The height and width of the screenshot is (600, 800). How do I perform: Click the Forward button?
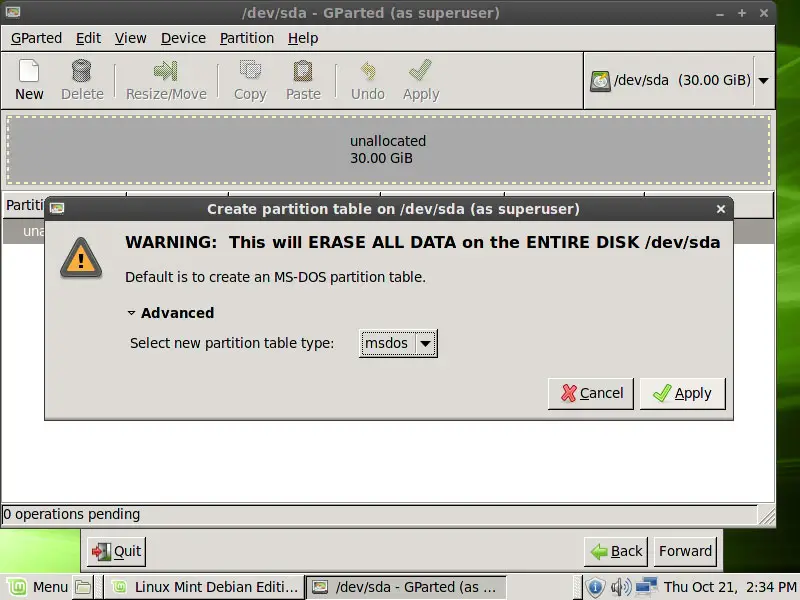pyautogui.click(x=685, y=552)
